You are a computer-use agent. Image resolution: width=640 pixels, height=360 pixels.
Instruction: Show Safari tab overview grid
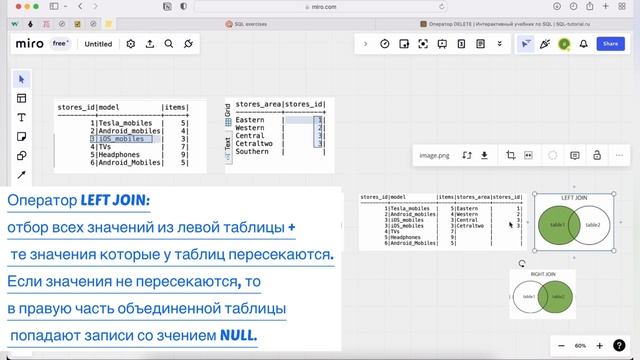click(622, 6)
